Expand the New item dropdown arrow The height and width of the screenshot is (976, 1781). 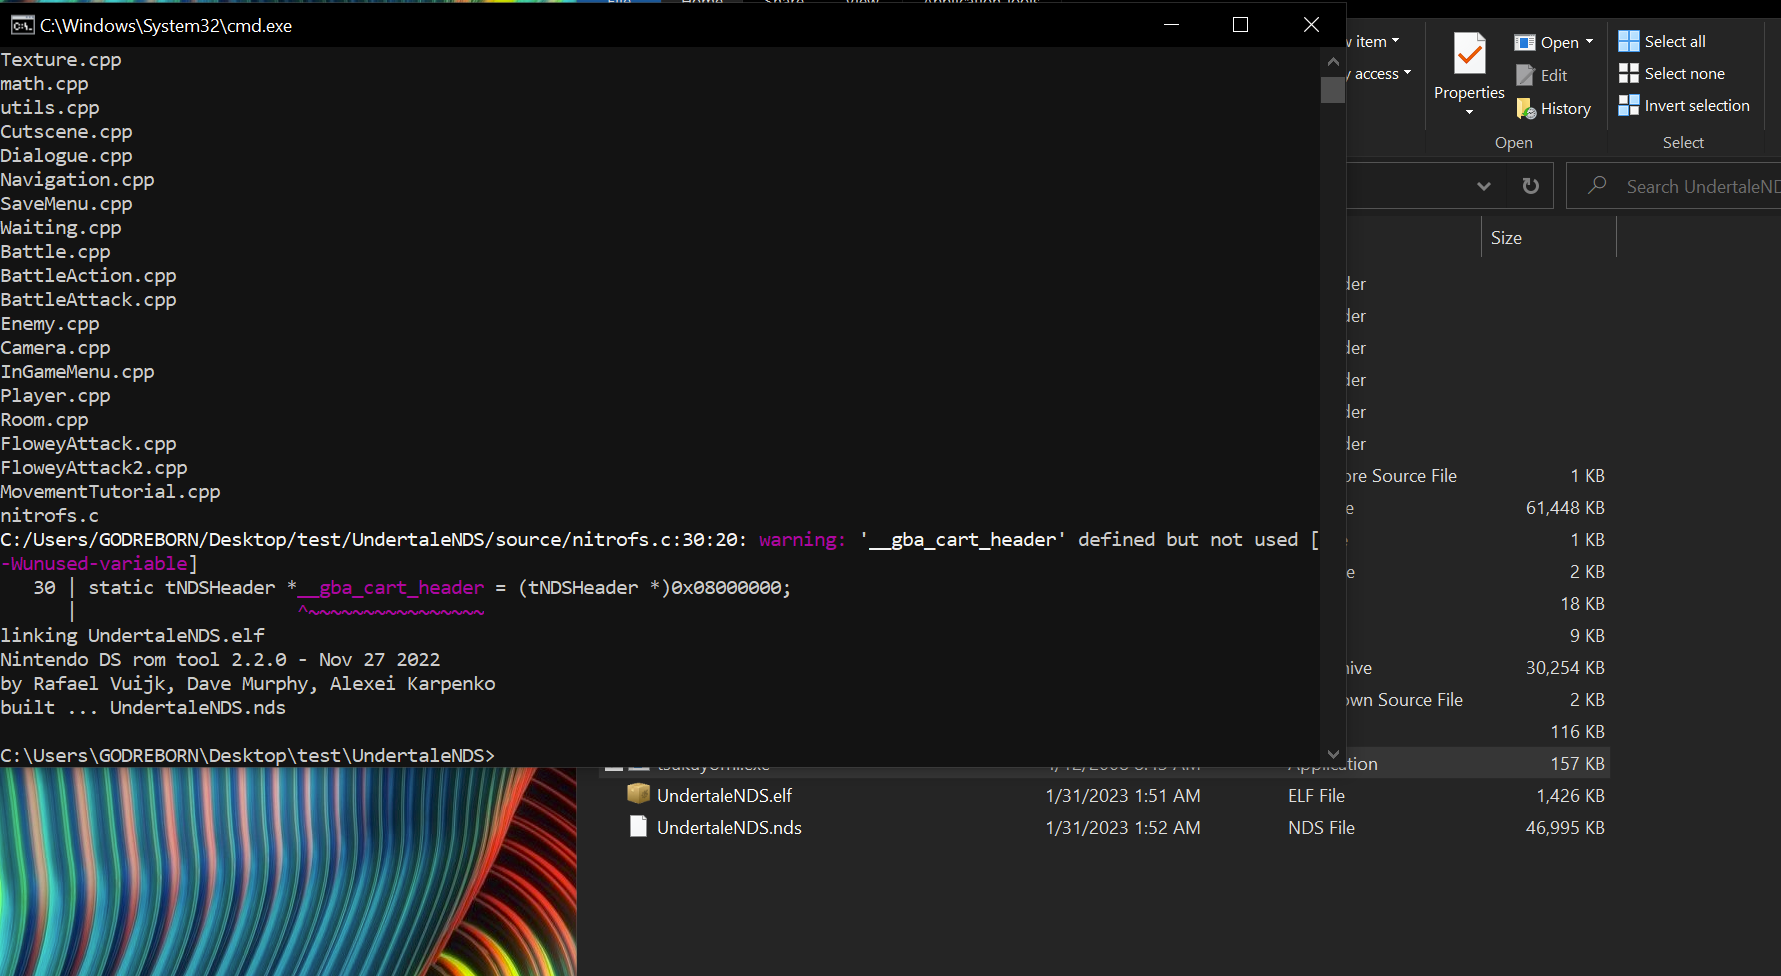1395,41
